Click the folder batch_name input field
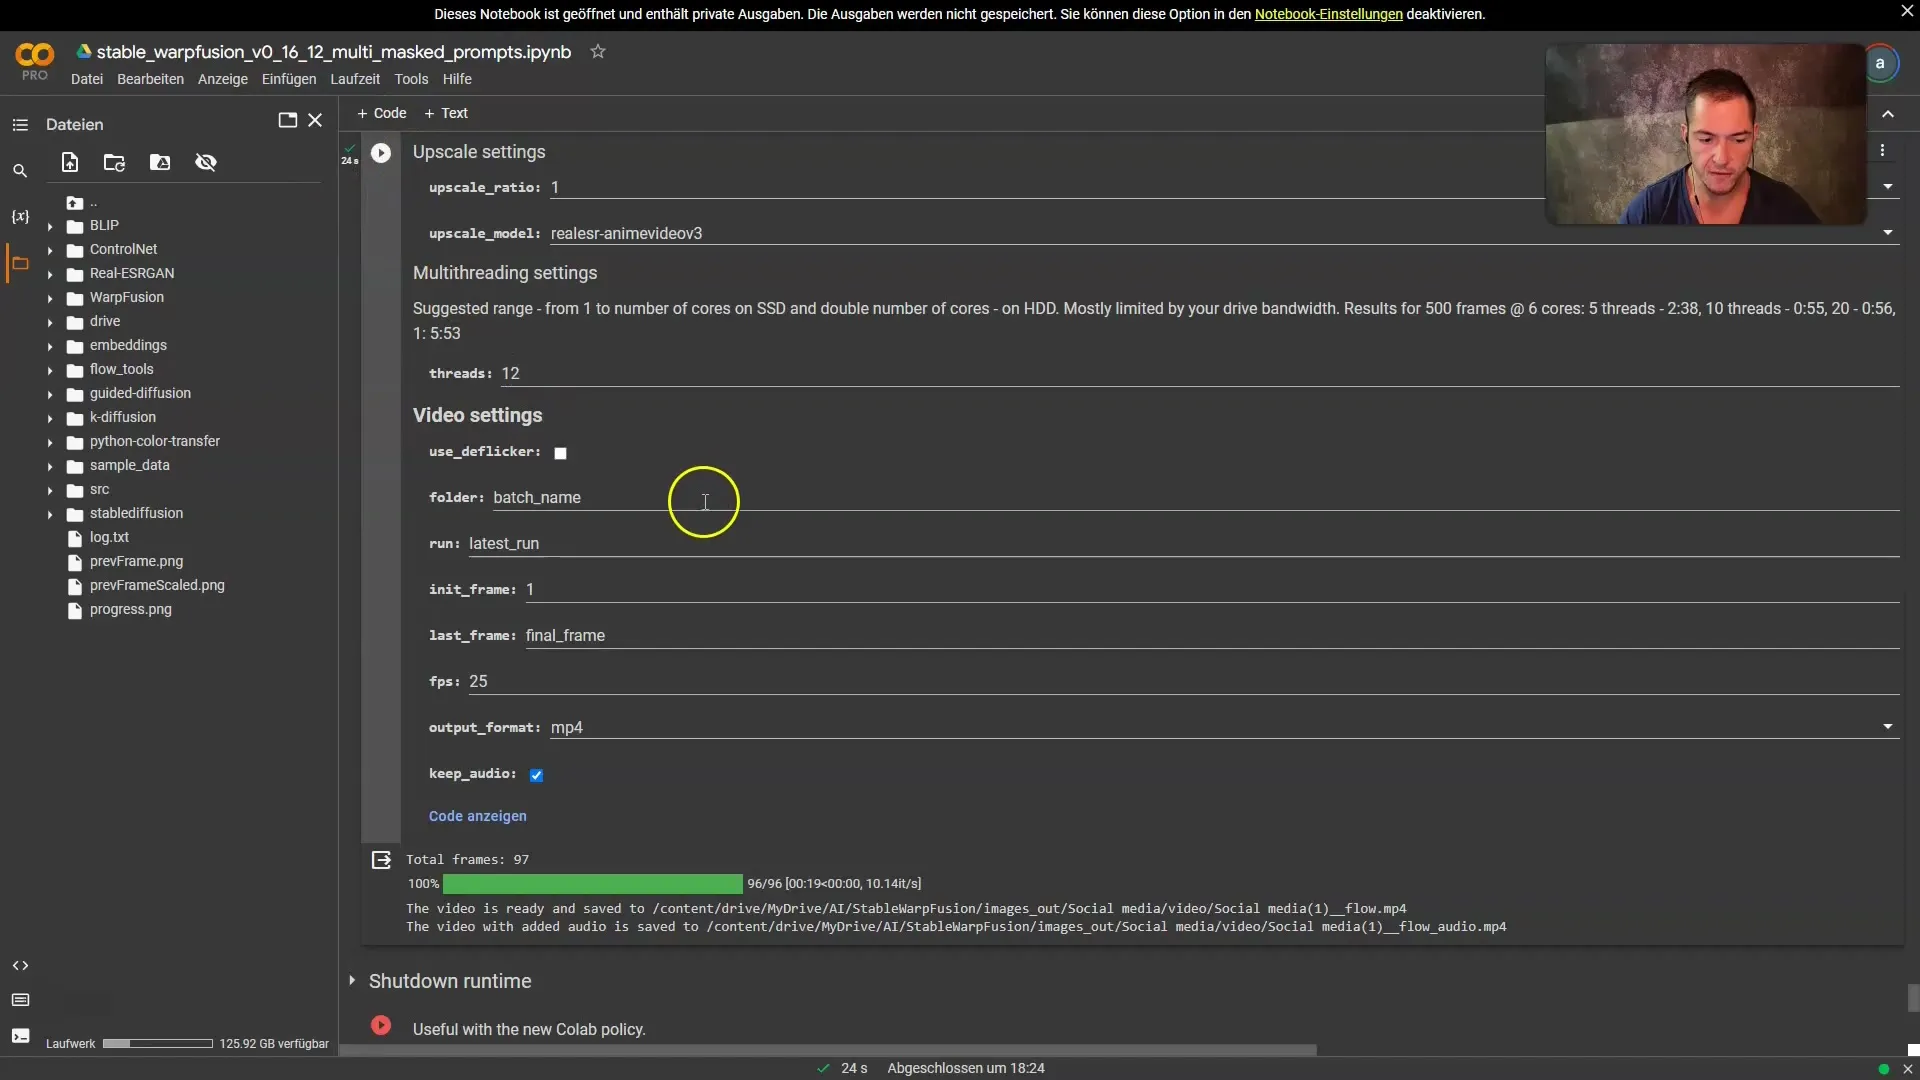Screen dimensions: 1920x1080 click(x=1196, y=497)
